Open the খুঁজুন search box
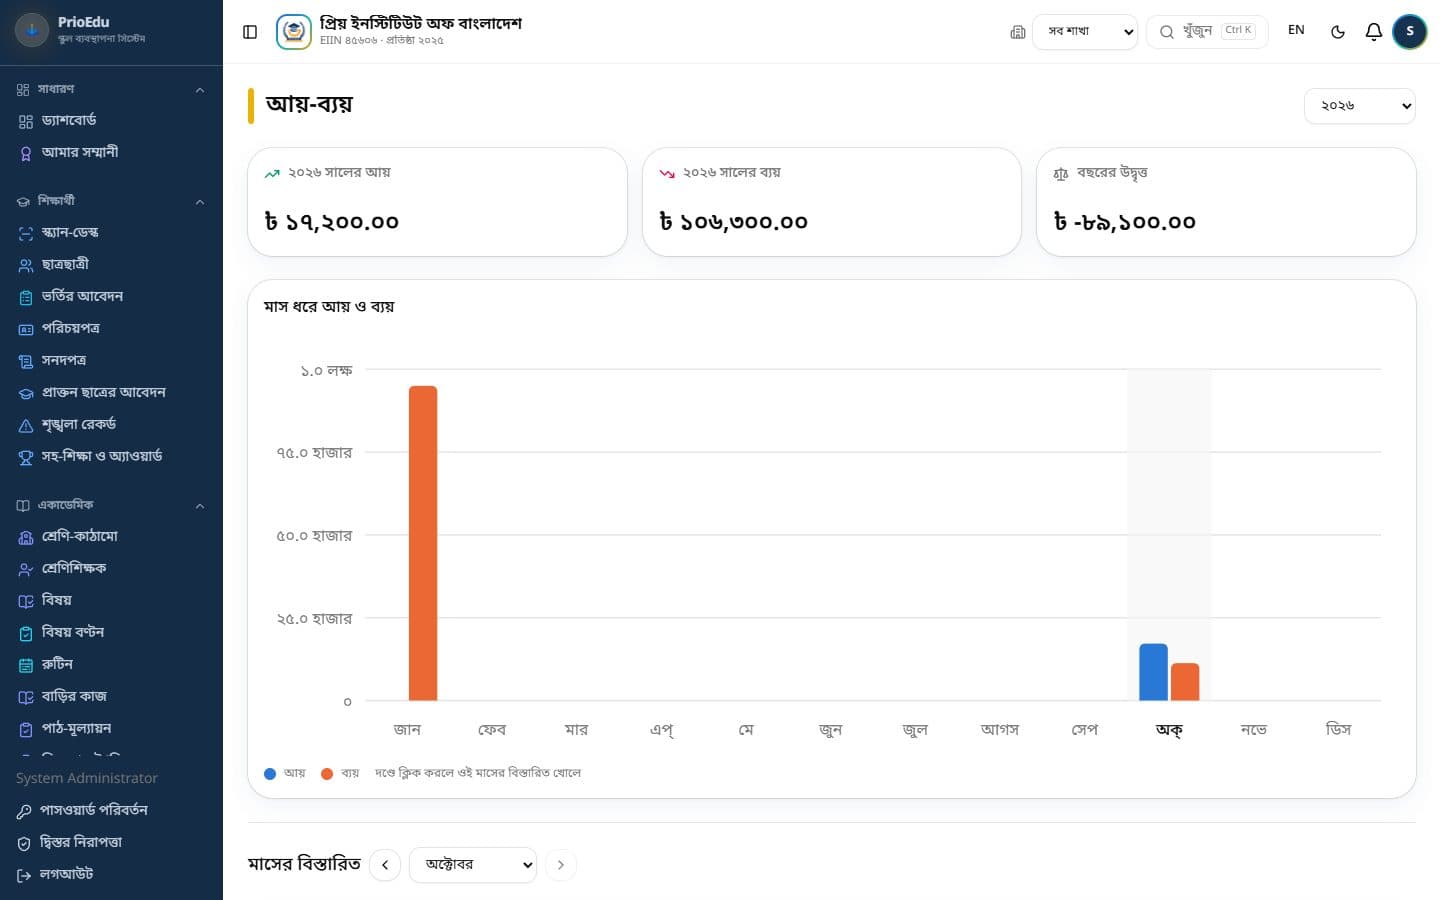 point(1207,31)
